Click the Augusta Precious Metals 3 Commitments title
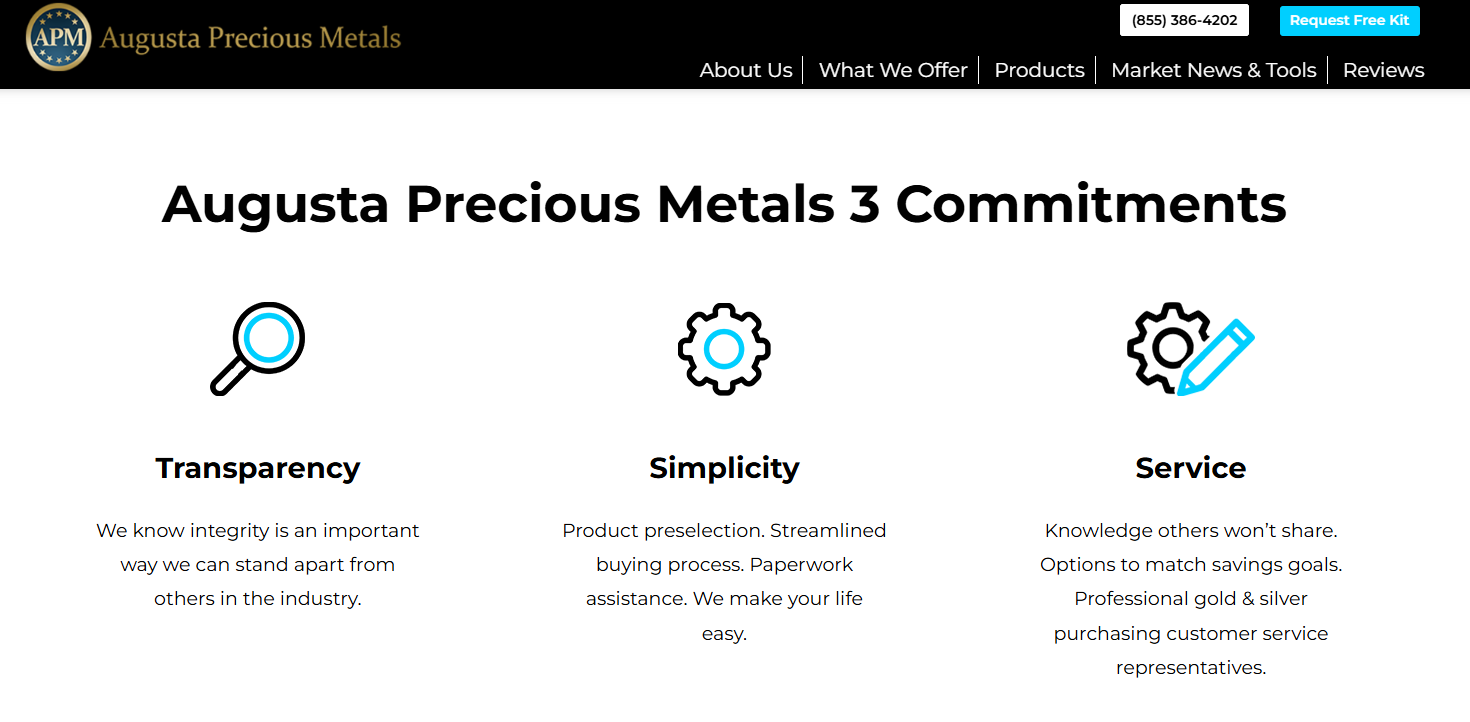1470x722 pixels. [x=724, y=203]
